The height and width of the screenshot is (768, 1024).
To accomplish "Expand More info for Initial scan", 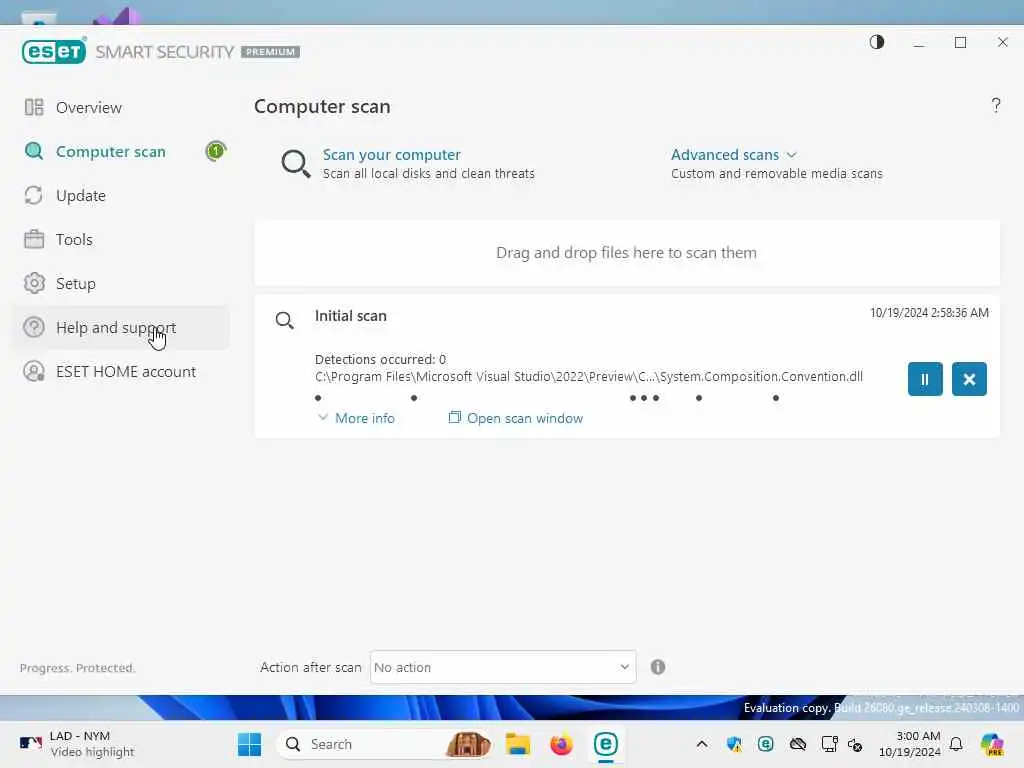I will pyautogui.click(x=356, y=418).
